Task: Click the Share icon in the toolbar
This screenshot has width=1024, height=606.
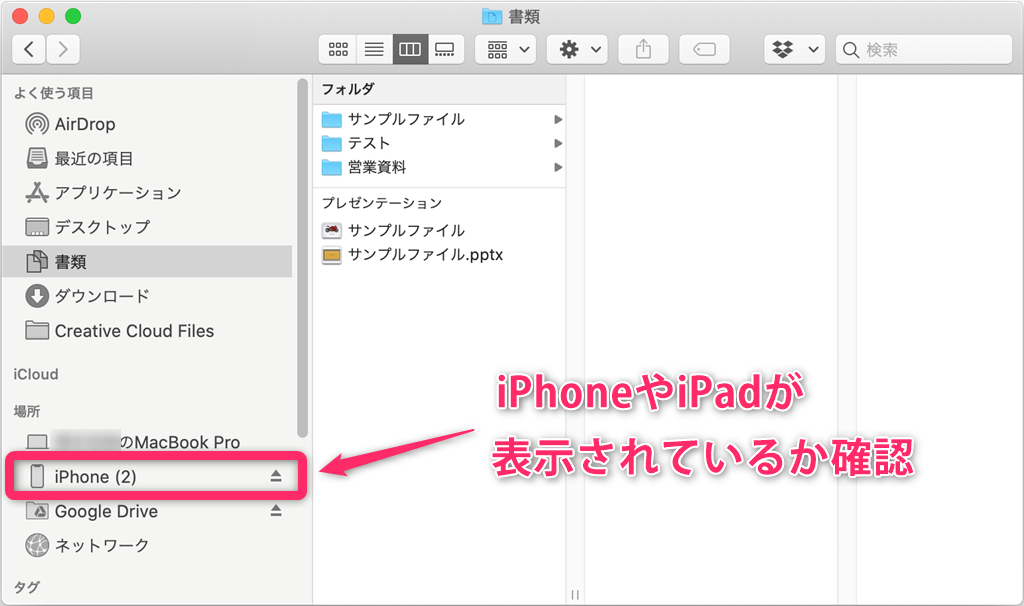Action: 643,48
